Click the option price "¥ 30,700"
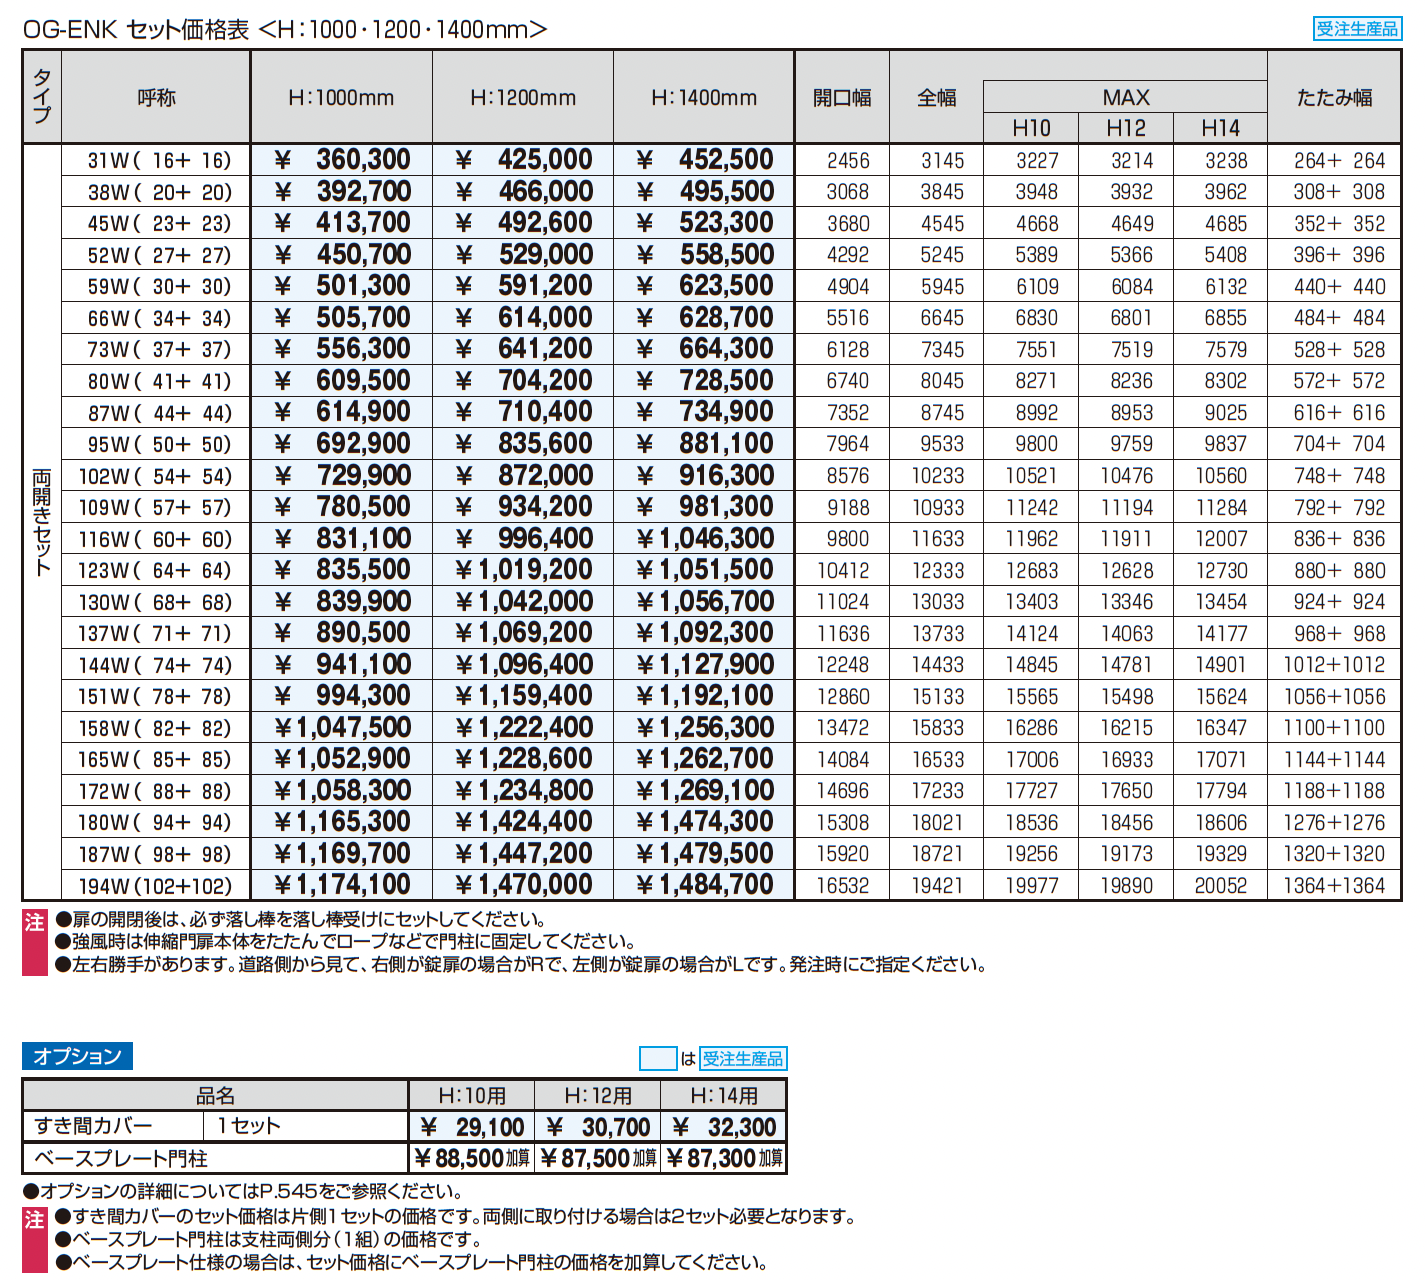1426x1280 pixels. (x=598, y=1127)
